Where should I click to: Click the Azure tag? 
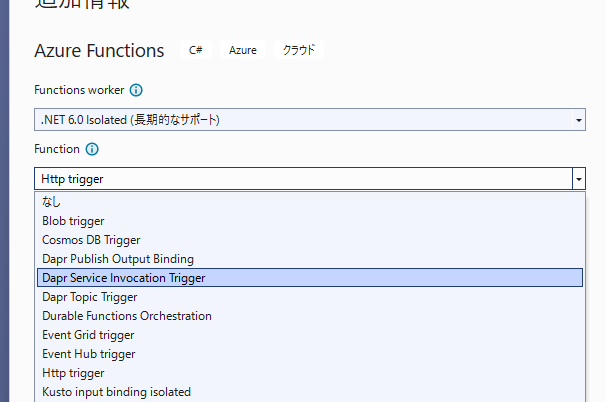coord(243,50)
